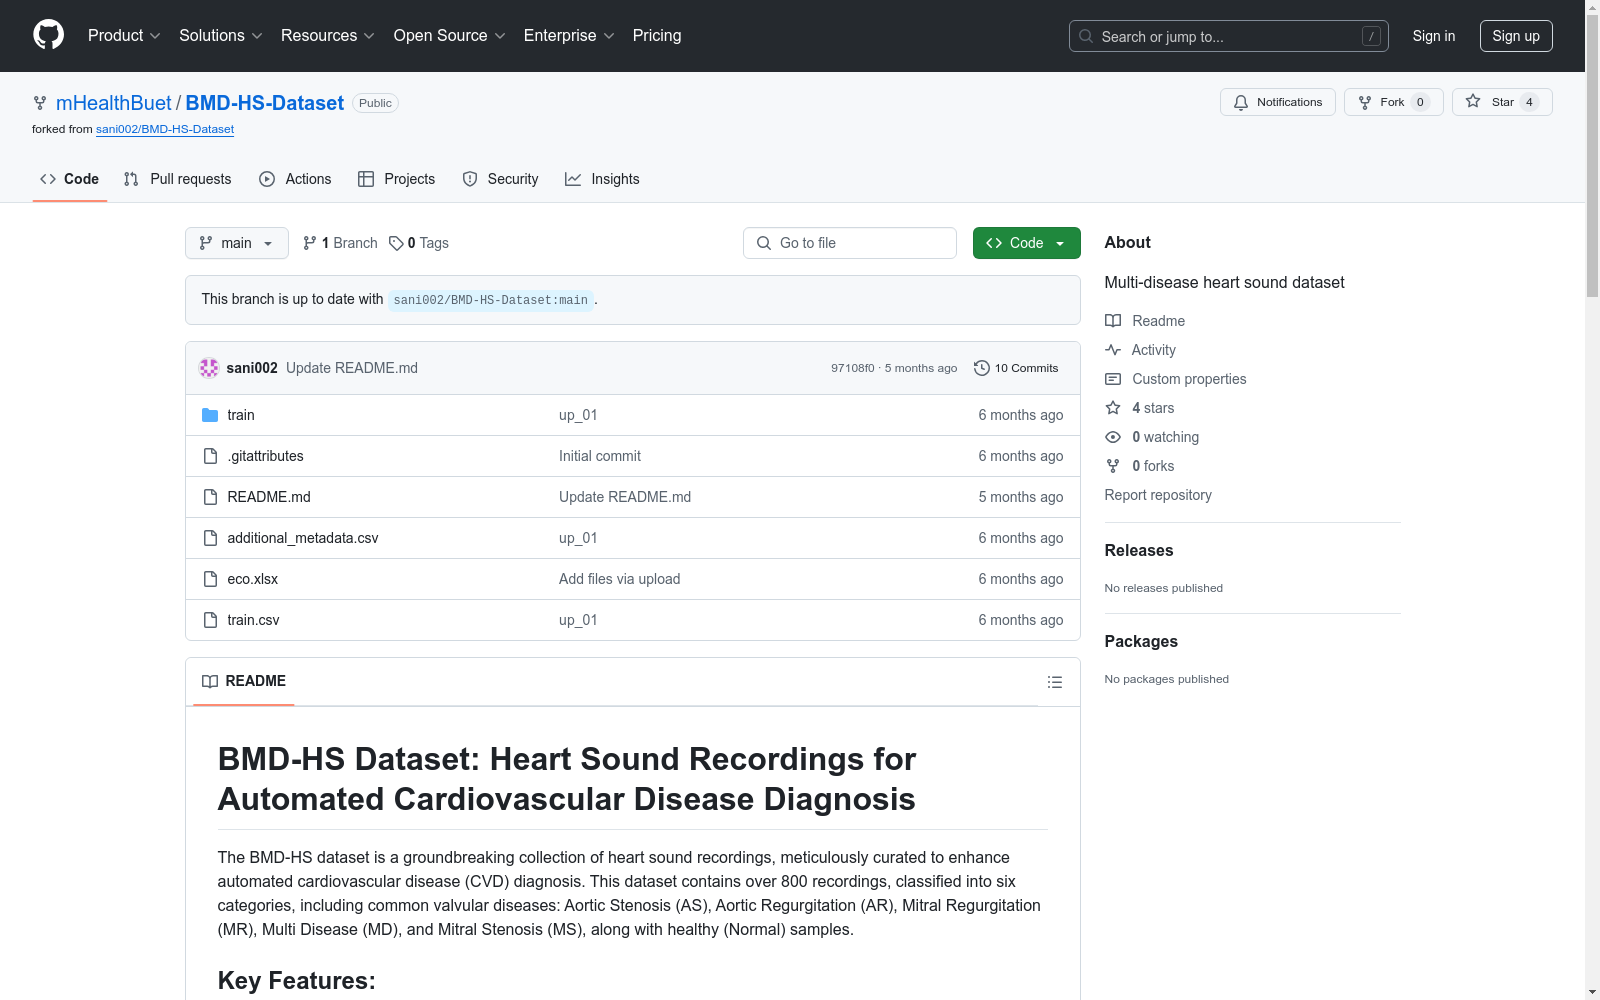Open the branch selector showing main

[236, 242]
